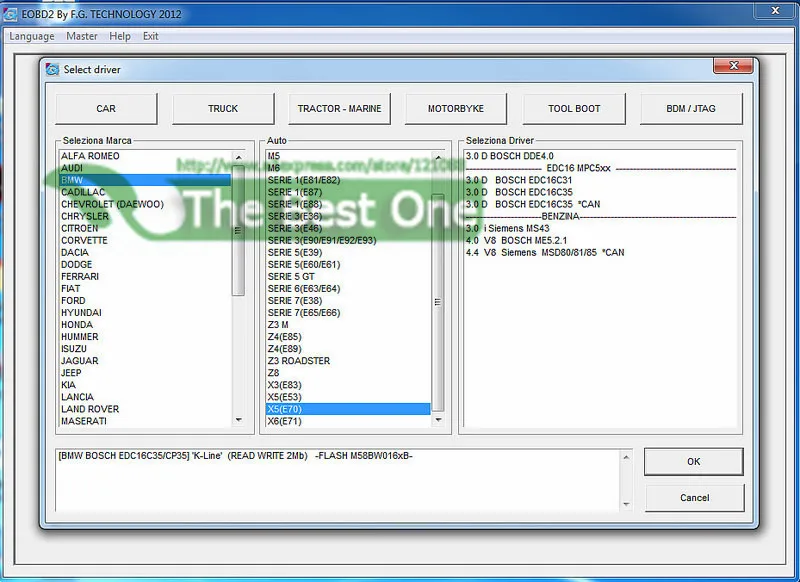Select HUMMER brand
The width and height of the screenshot is (800, 582).
tap(145, 337)
